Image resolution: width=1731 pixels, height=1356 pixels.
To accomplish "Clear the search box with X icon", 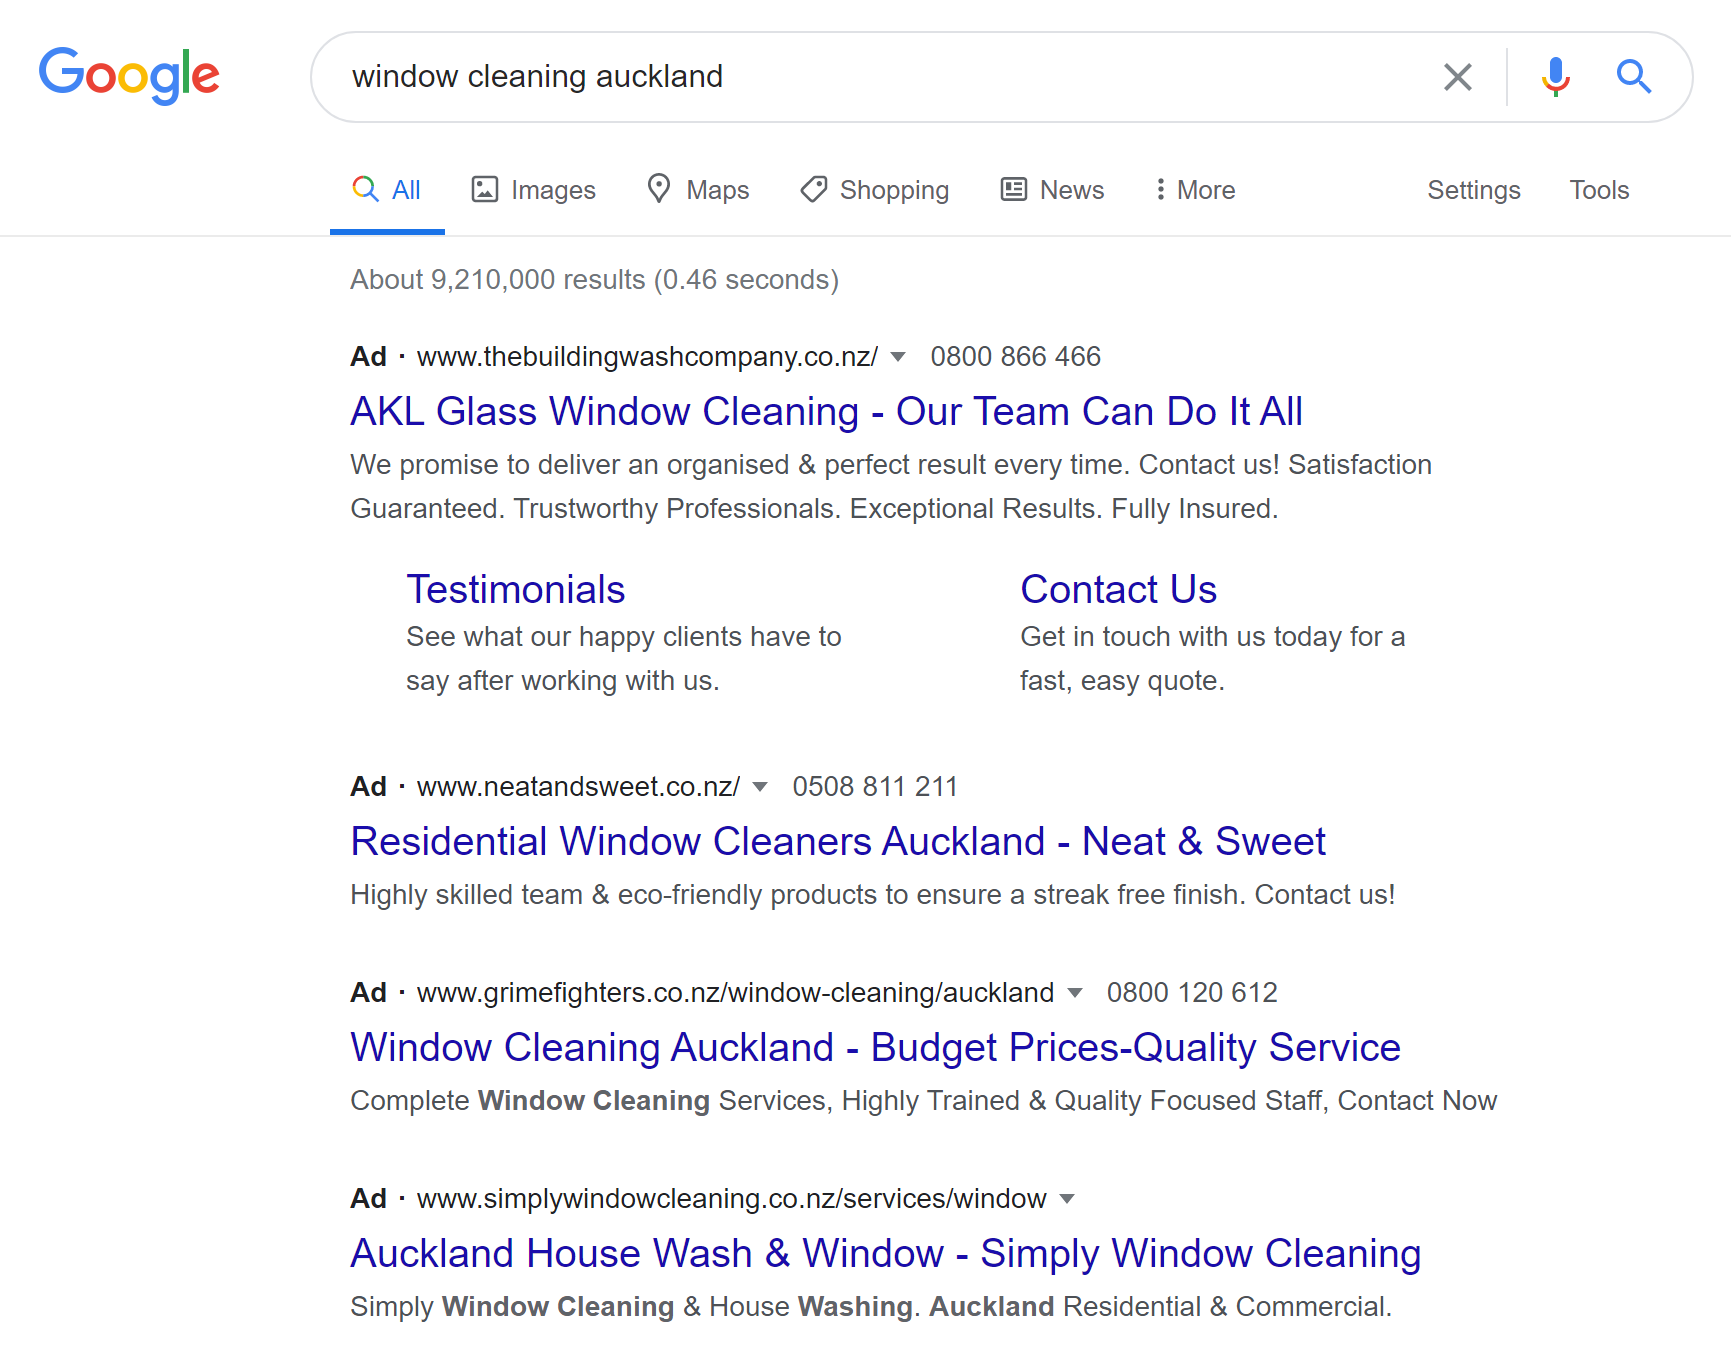I will (x=1458, y=77).
